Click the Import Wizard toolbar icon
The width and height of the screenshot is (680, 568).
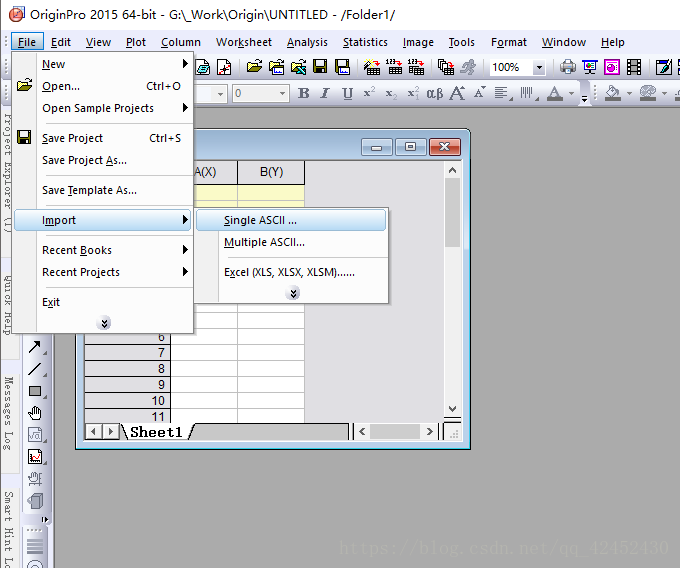(x=372, y=67)
